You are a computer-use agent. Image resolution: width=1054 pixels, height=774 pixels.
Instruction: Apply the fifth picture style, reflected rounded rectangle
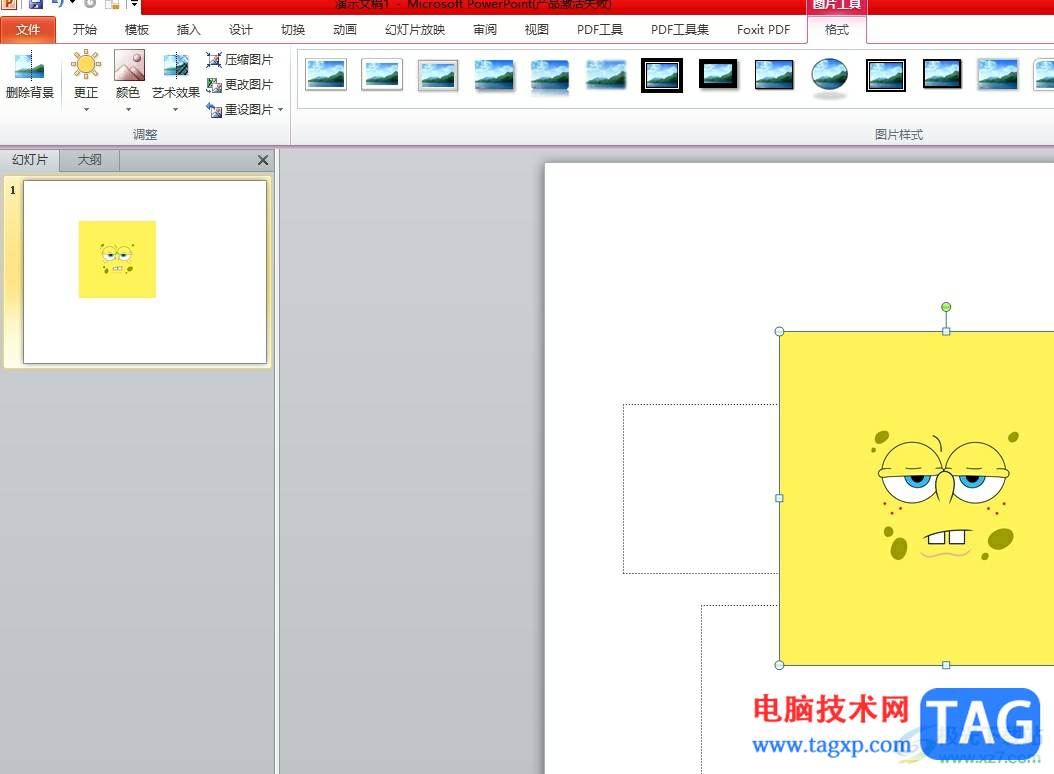pyautogui.click(x=550, y=75)
